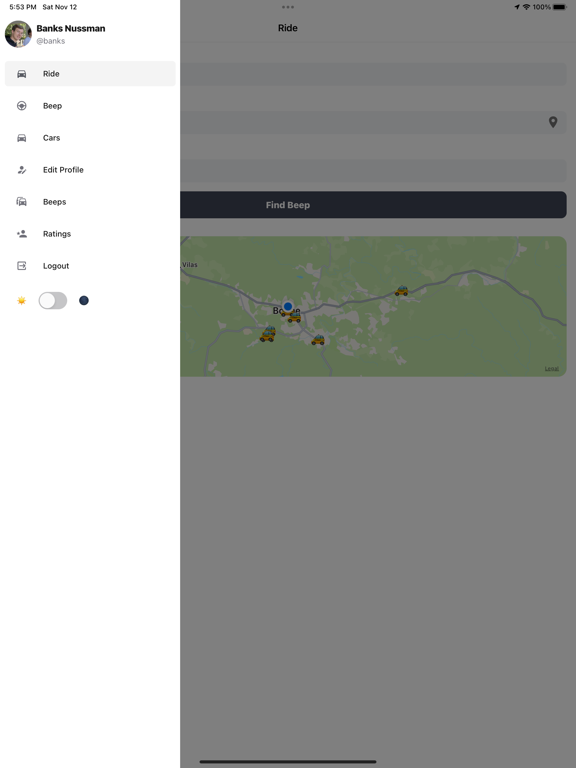Tap the location pin icon in the field
Viewport: 576px width, 768px height.
coord(553,122)
